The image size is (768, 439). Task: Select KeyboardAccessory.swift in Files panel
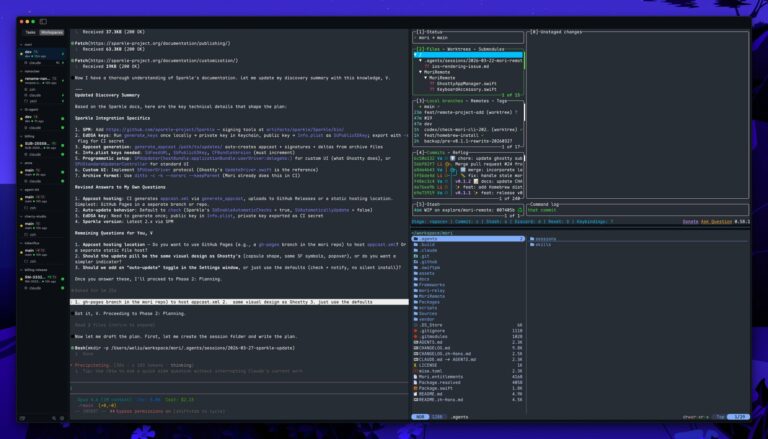469,90
